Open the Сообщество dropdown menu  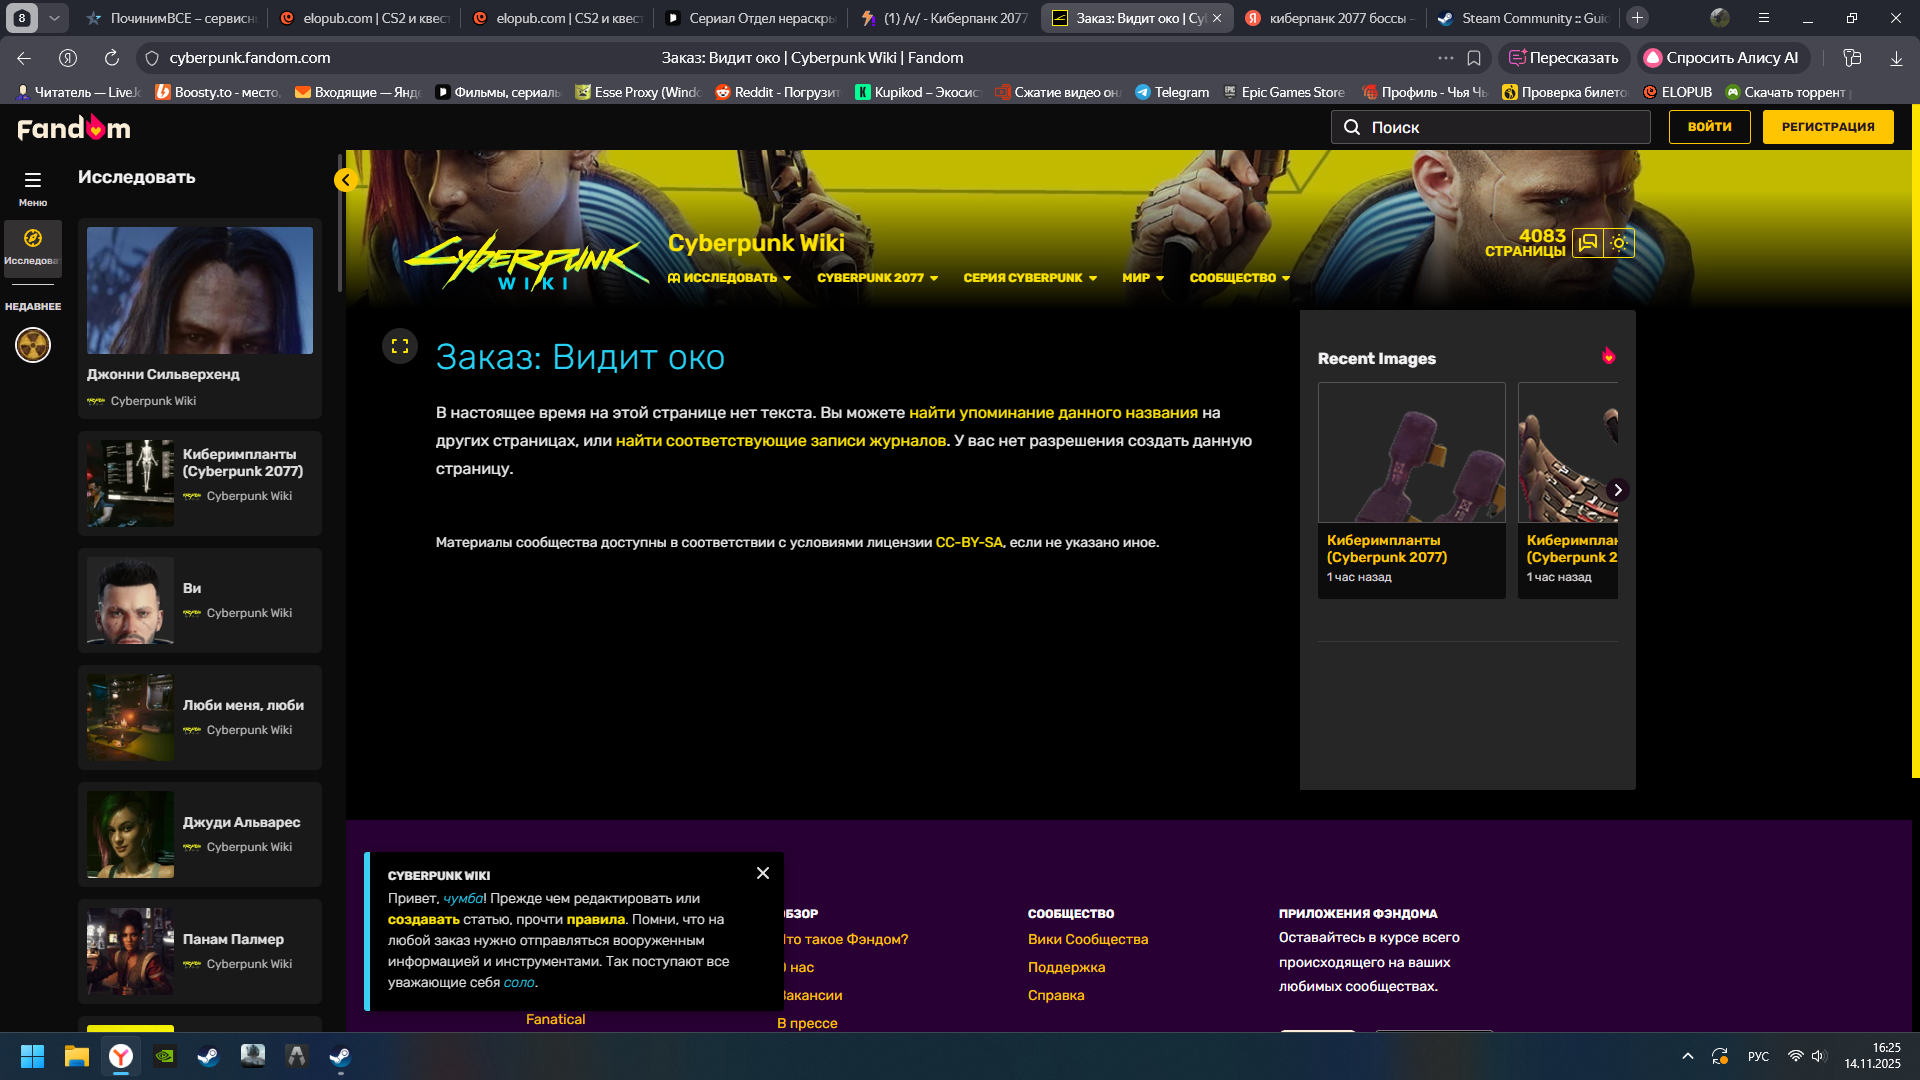pyautogui.click(x=1239, y=278)
